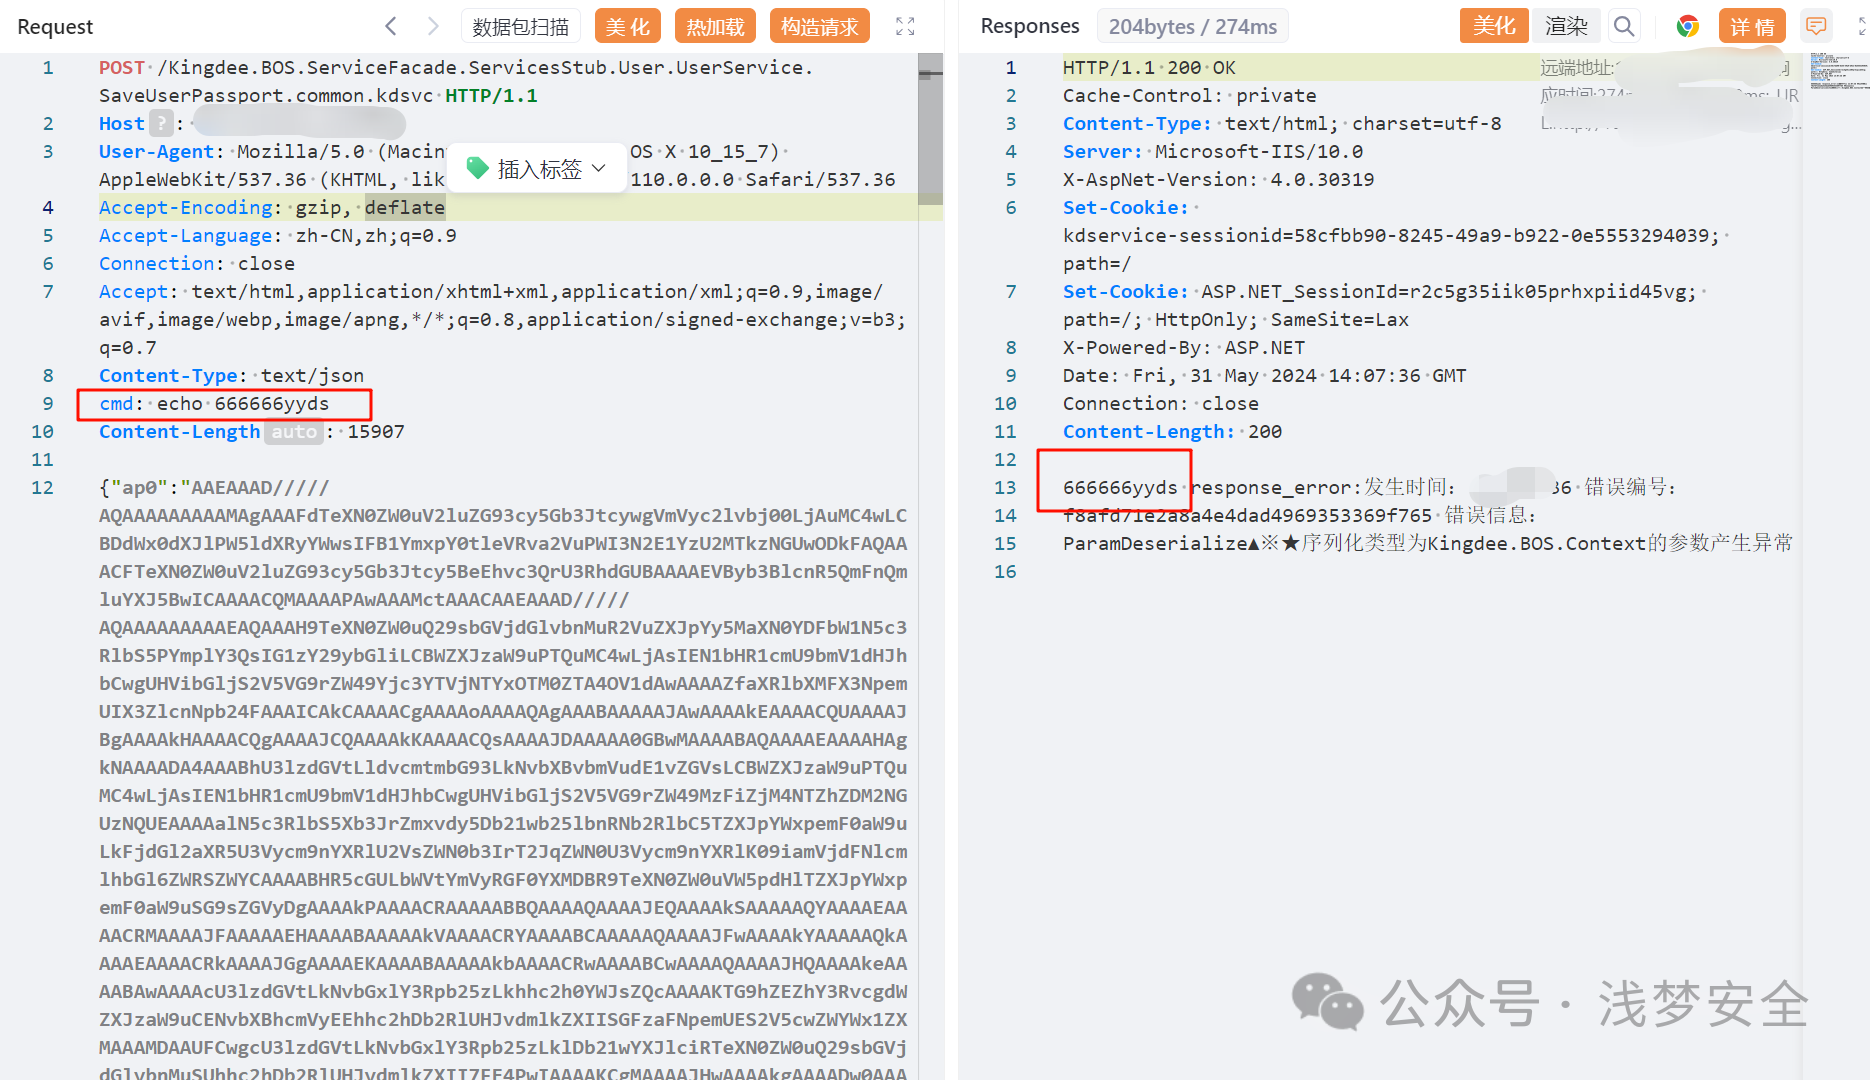Switch Responses to 渲染 render view
The width and height of the screenshot is (1870, 1080).
click(x=1566, y=26)
